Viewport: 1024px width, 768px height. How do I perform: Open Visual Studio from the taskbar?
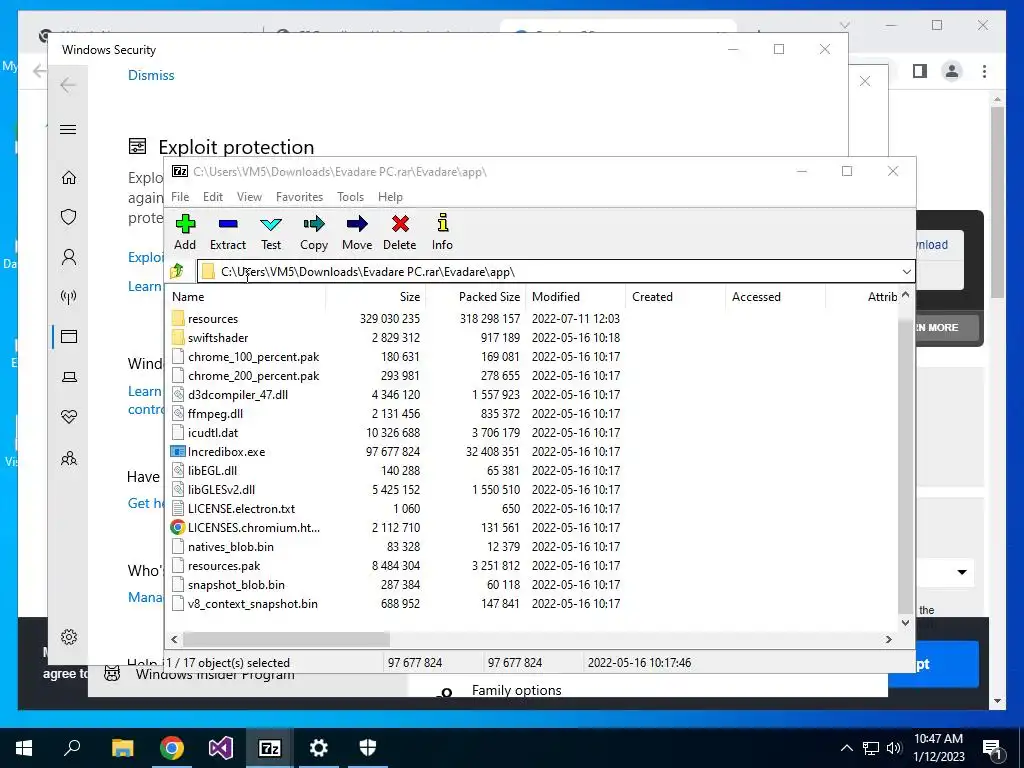pos(221,748)
